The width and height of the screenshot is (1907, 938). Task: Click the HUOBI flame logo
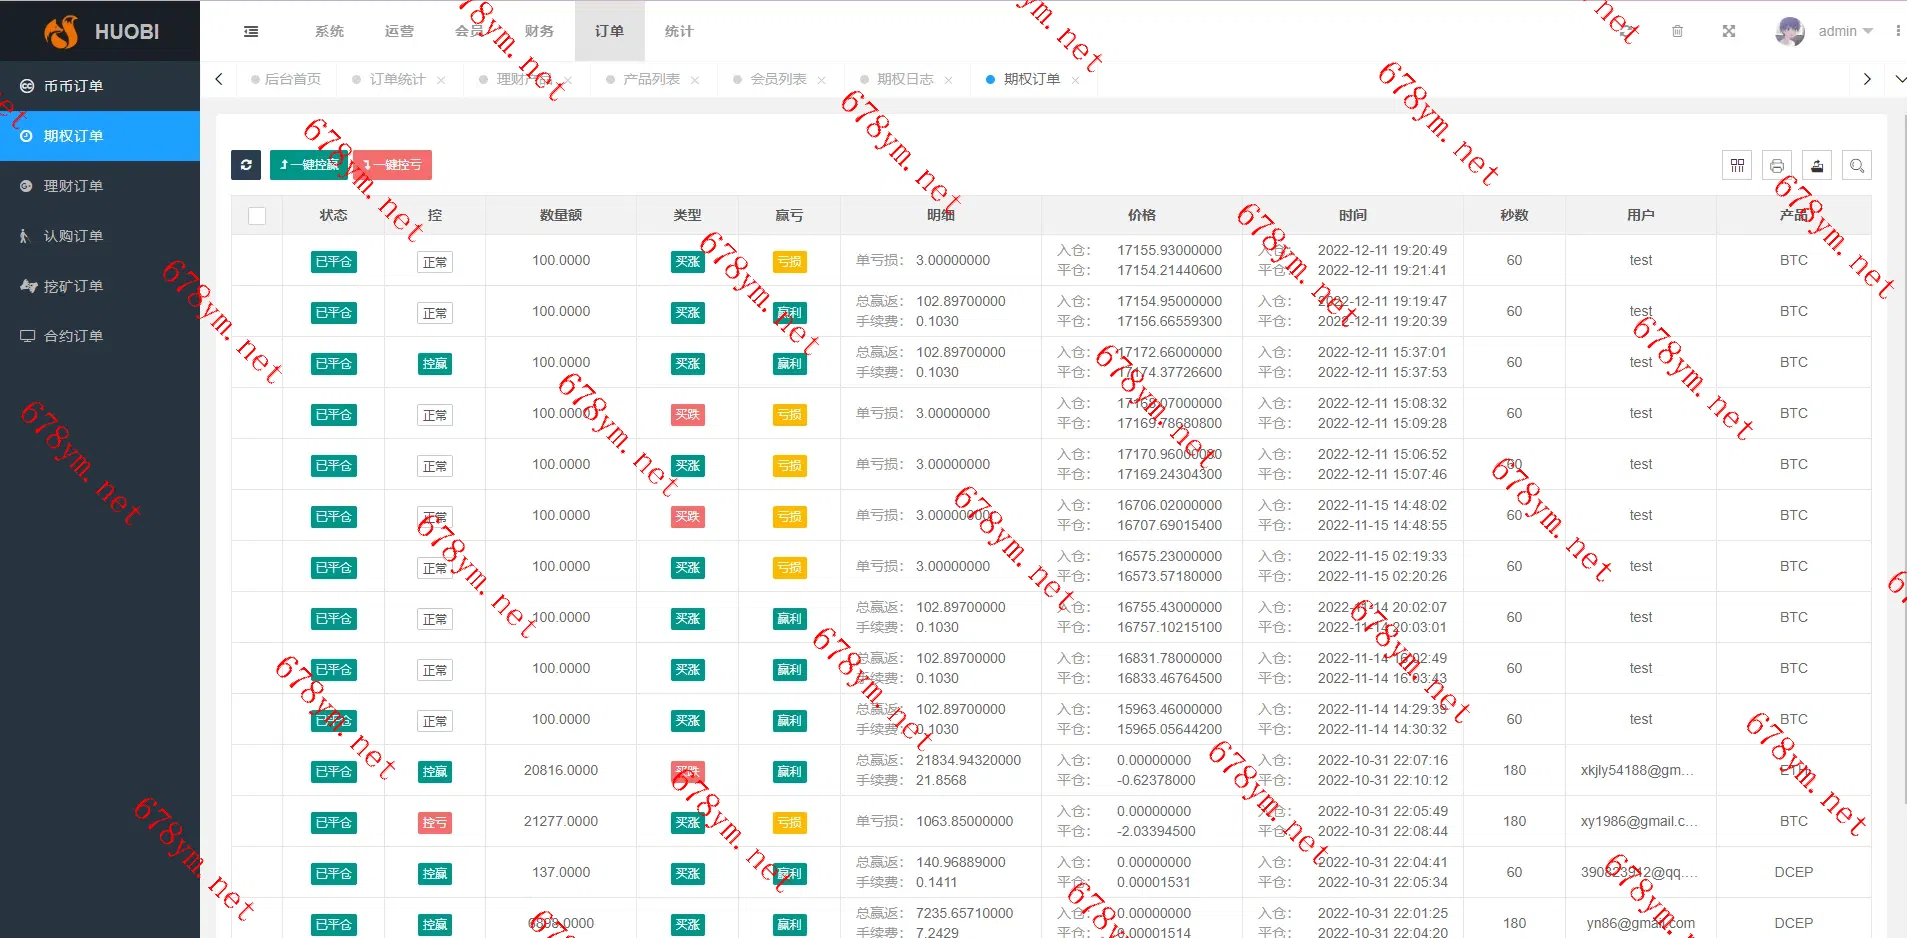(x=62, y=31)
